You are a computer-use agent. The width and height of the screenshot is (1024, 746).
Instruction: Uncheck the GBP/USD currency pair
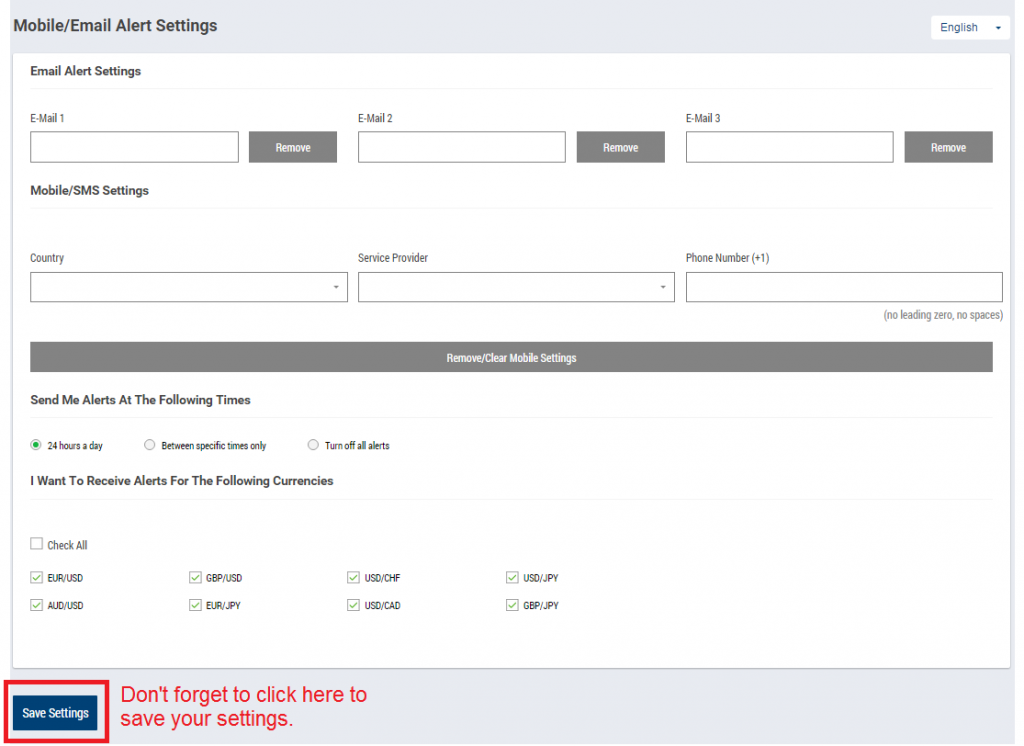(x=195, y=577)
